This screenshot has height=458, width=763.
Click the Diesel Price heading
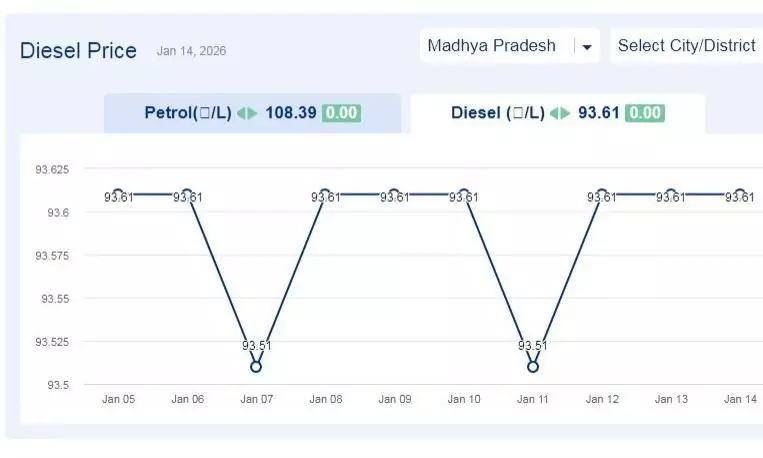tap(78, 51)
